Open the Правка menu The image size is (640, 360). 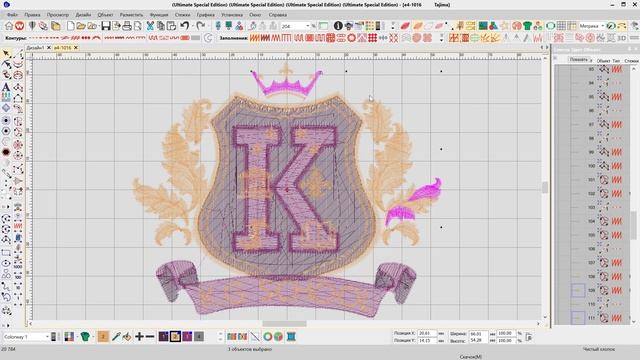32,15
